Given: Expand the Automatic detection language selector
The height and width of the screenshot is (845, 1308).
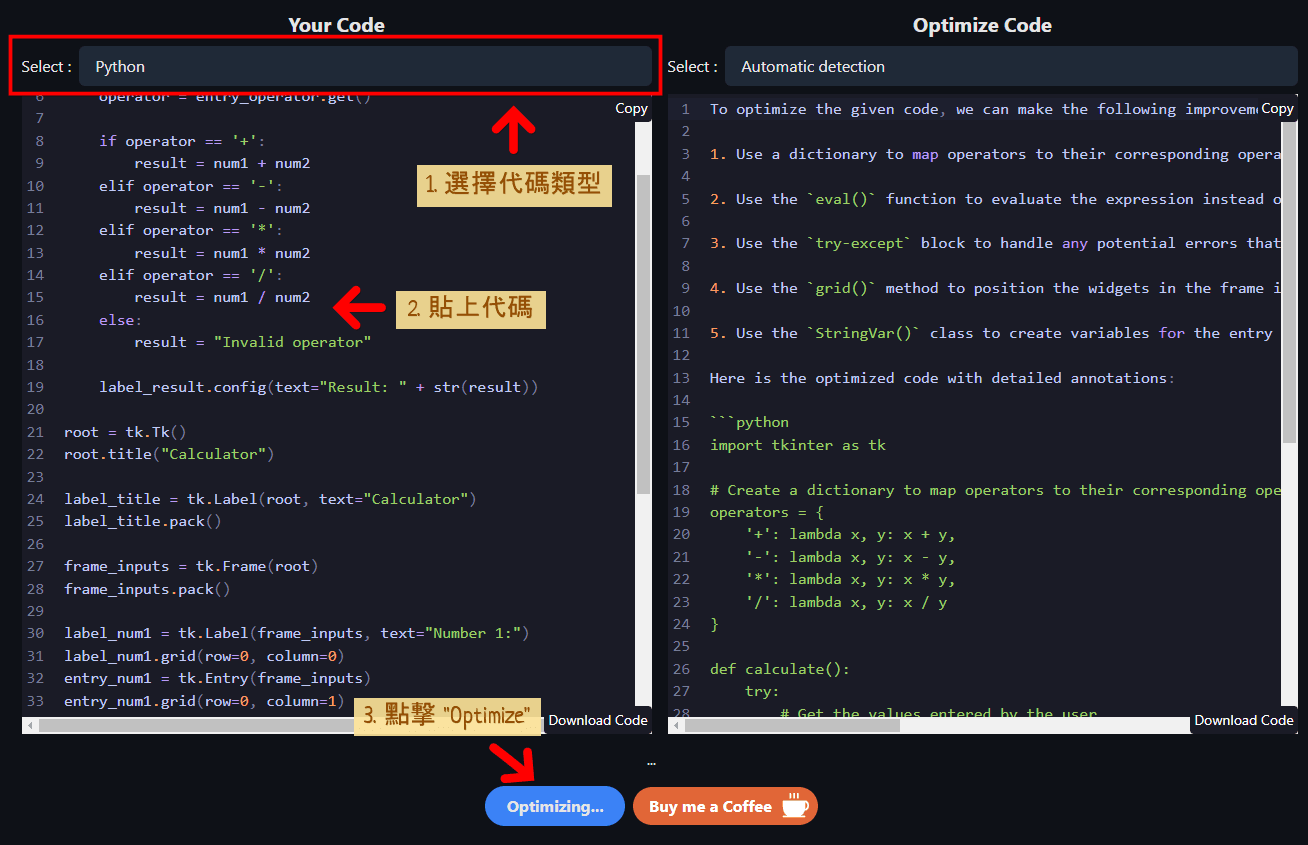Looking at the screenshot, I should (x=1010, y=67).
